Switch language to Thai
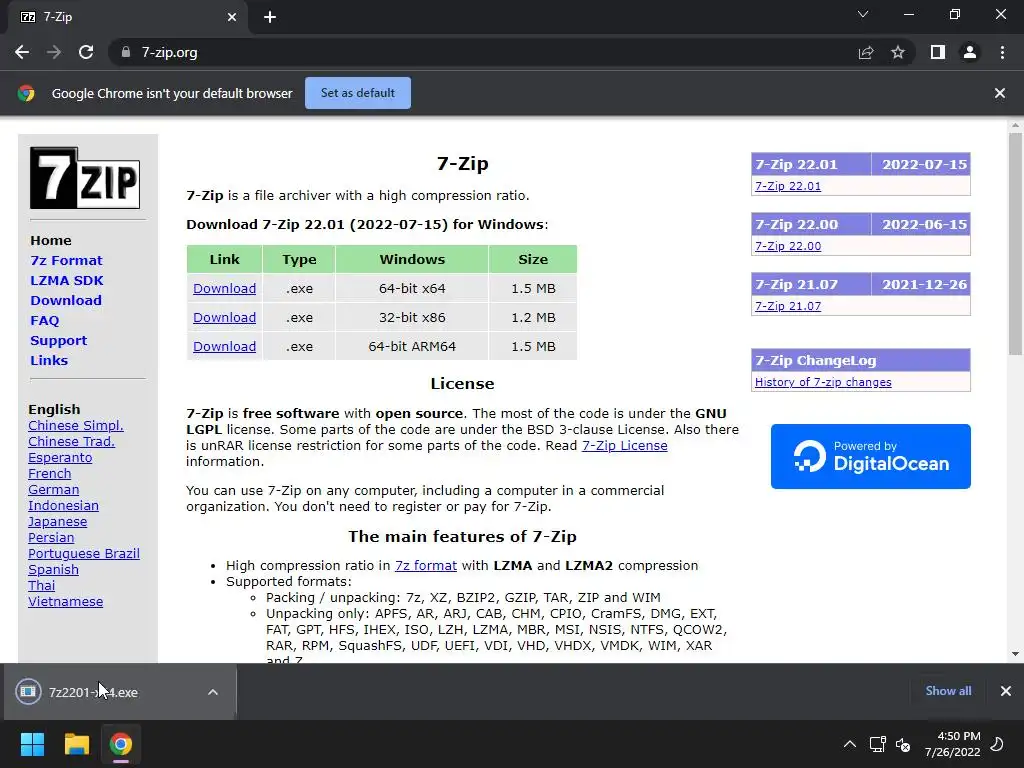 click(41, 586)
